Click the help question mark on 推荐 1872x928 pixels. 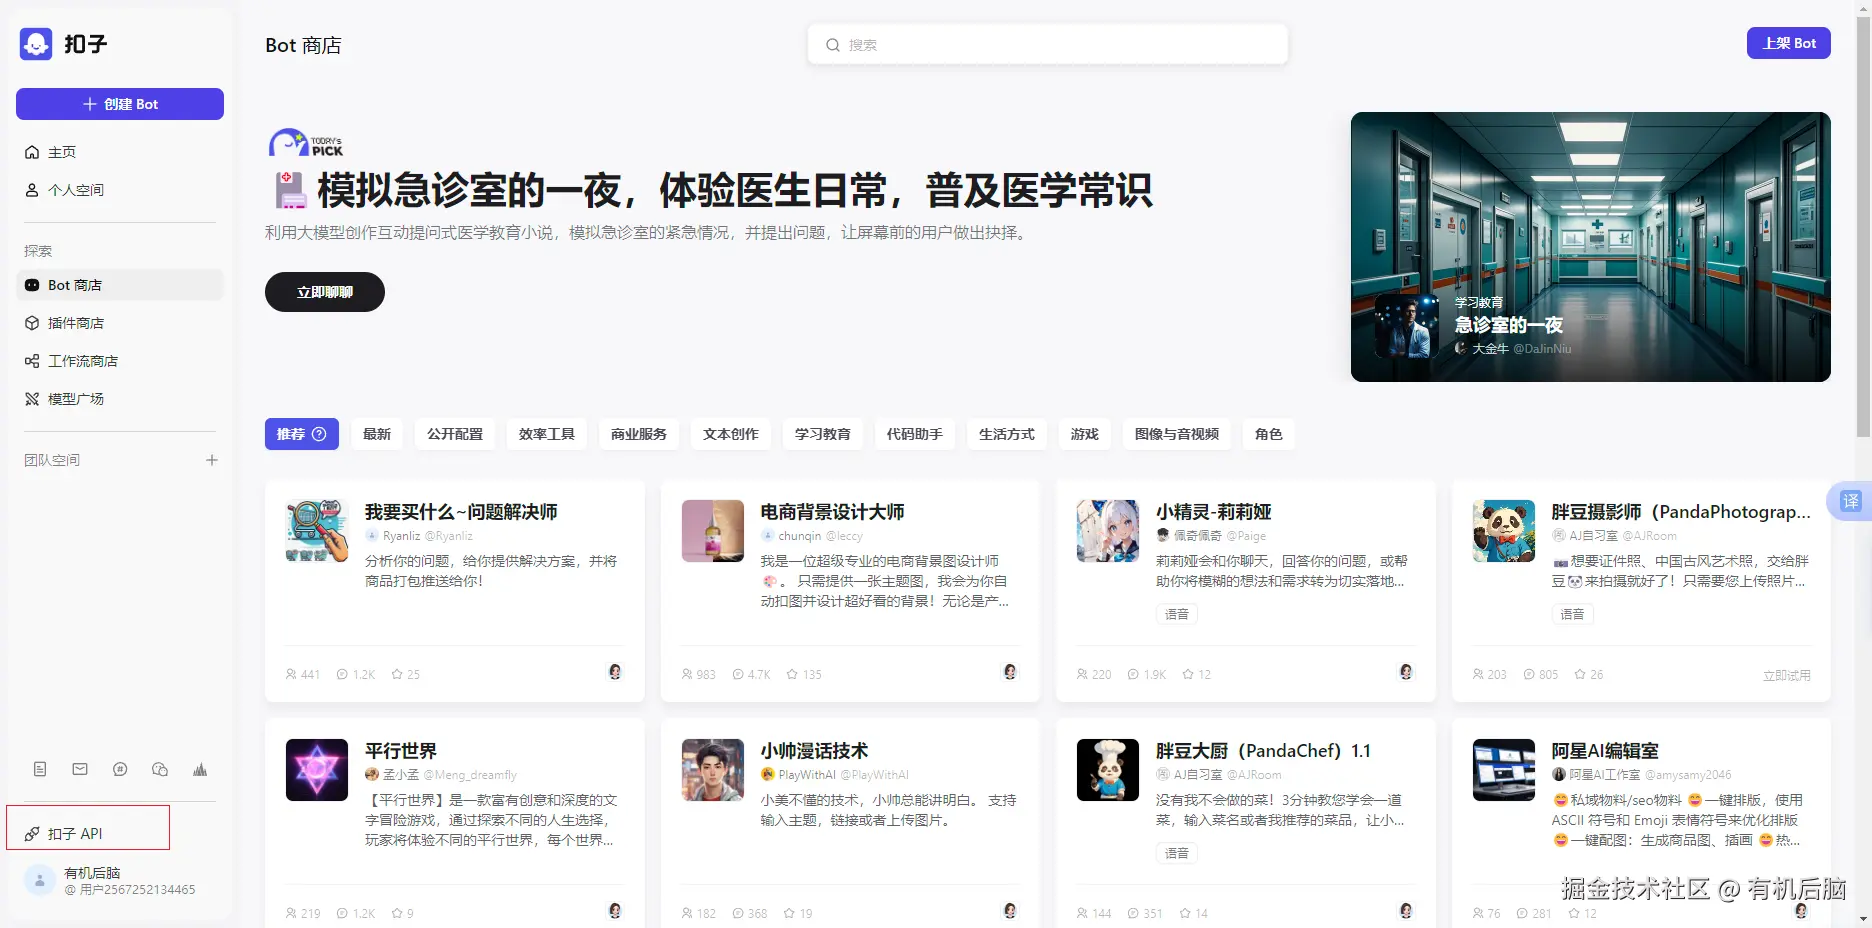point(320,434)
